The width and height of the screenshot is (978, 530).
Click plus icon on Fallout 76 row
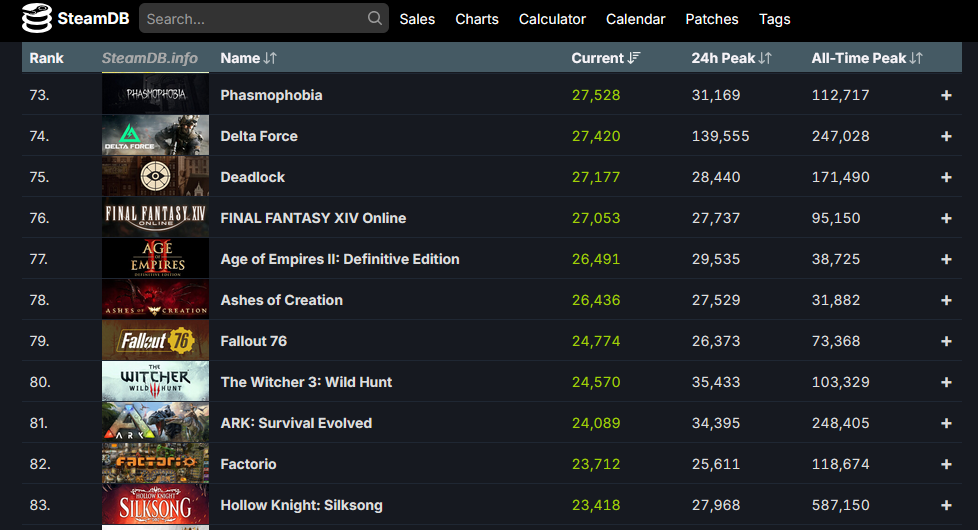tap(946, 341)
